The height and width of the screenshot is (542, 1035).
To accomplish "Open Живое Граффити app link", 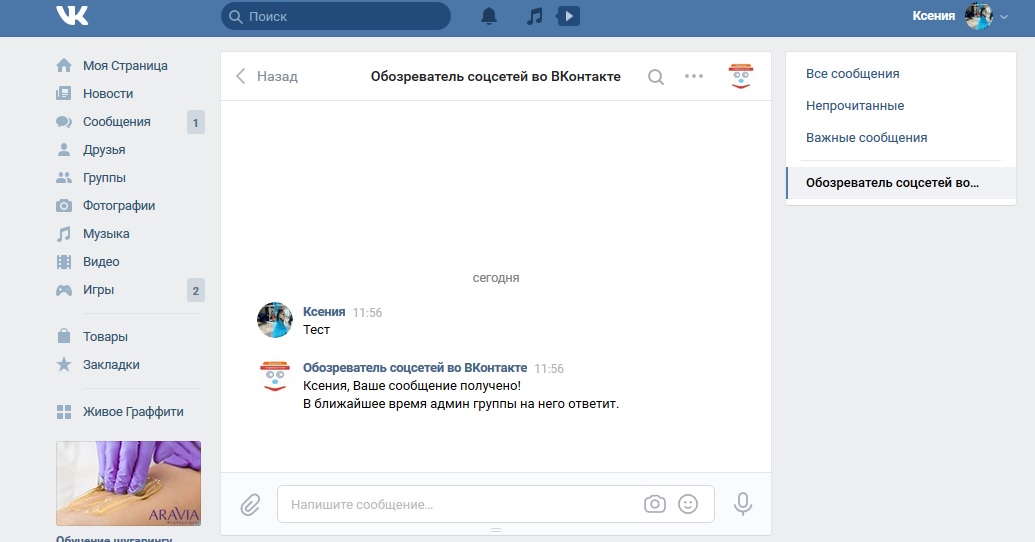I will click(133, 412).
